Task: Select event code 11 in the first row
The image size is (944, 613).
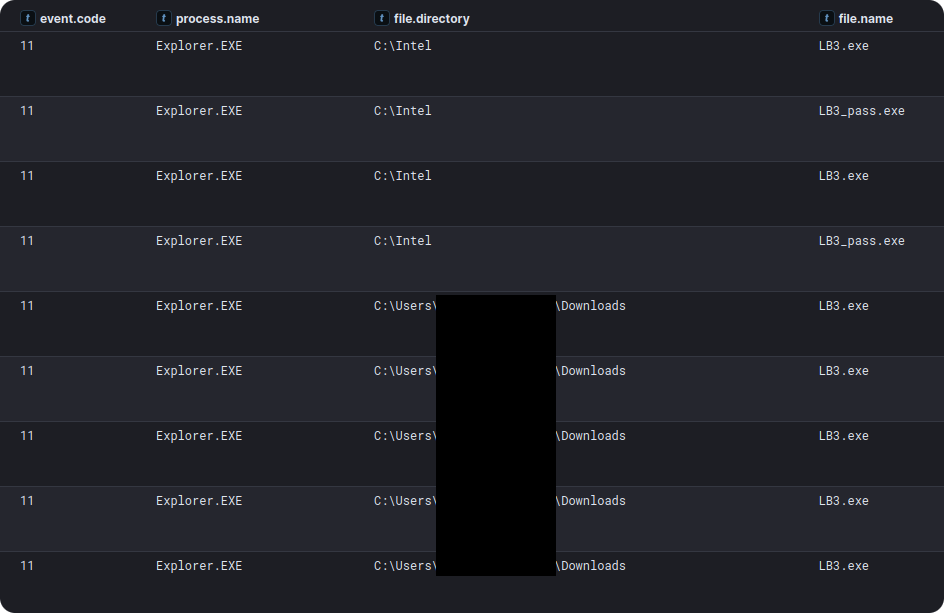Action: click(x=27, y=46)
